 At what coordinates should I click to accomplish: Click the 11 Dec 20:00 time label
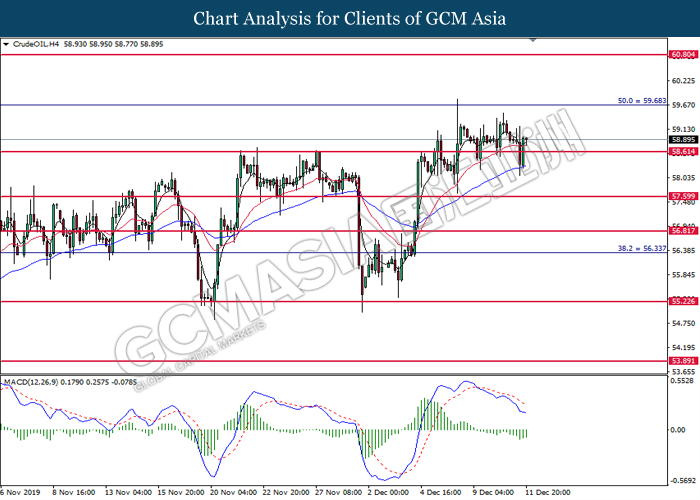coord(547,492)
